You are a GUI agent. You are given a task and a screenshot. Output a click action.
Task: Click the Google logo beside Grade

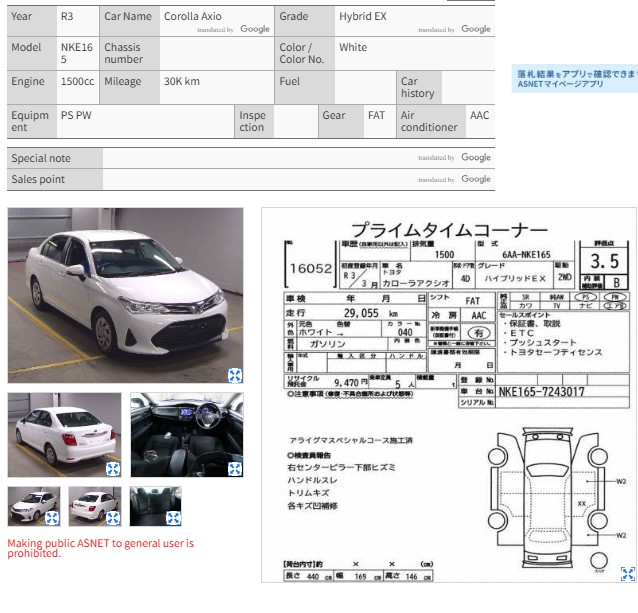point(476,29)
